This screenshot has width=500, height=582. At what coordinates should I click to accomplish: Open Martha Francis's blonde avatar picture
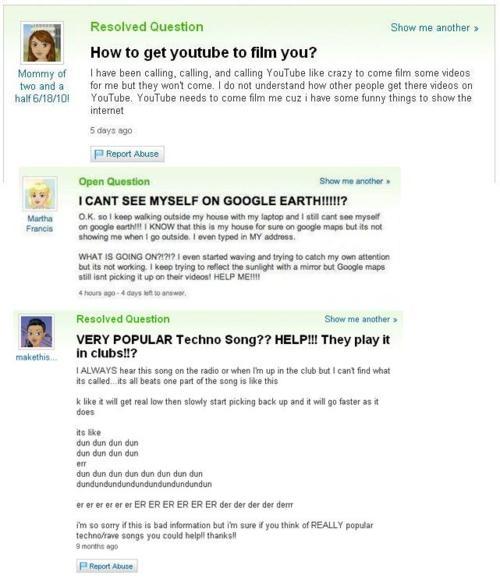pos(40,193)
